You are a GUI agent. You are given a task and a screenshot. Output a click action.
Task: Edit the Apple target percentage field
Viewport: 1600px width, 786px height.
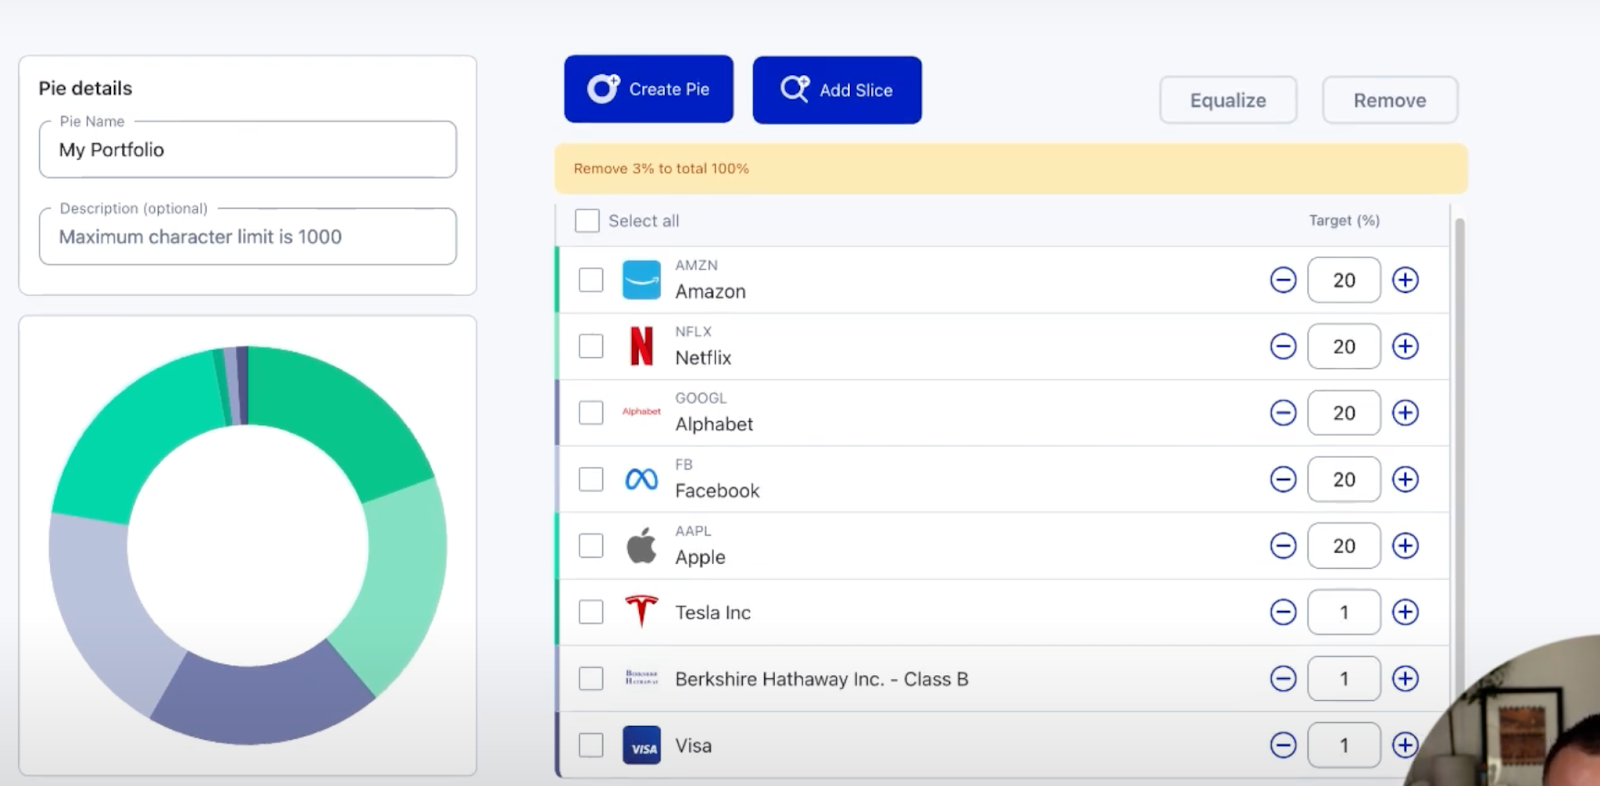click(x=1344, y=545)
